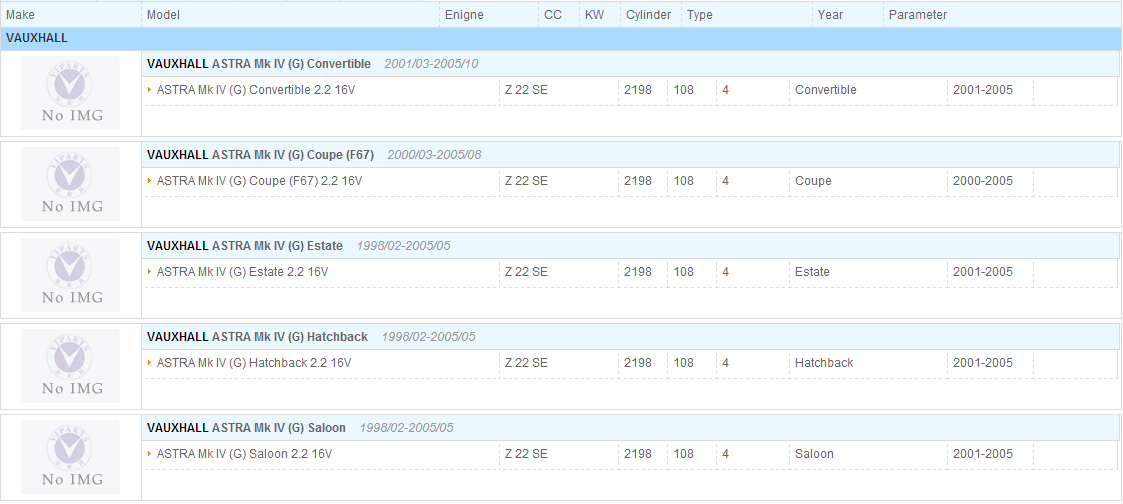Open the Coupe (F67) No IMG thumbnail
Screen dimensions: 1123x504
click(x=70, y=184)
